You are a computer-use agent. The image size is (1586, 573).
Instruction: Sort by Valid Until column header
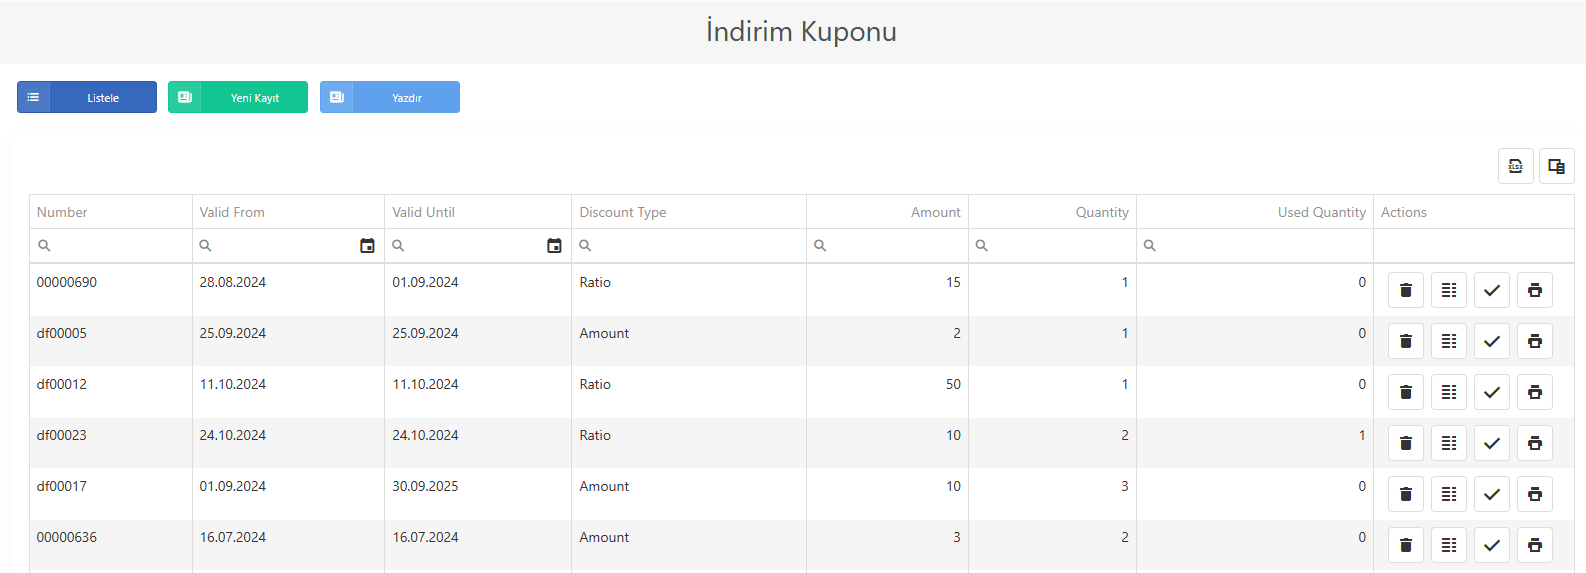coord(478,212)
